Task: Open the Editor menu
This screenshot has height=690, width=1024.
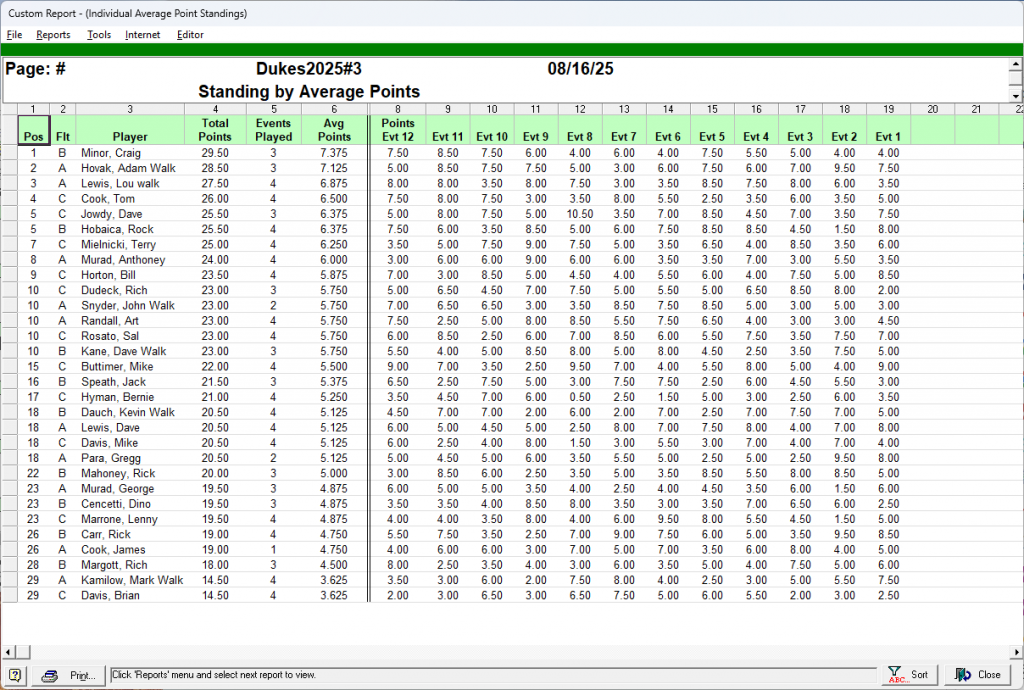Action: coord(190,35)
